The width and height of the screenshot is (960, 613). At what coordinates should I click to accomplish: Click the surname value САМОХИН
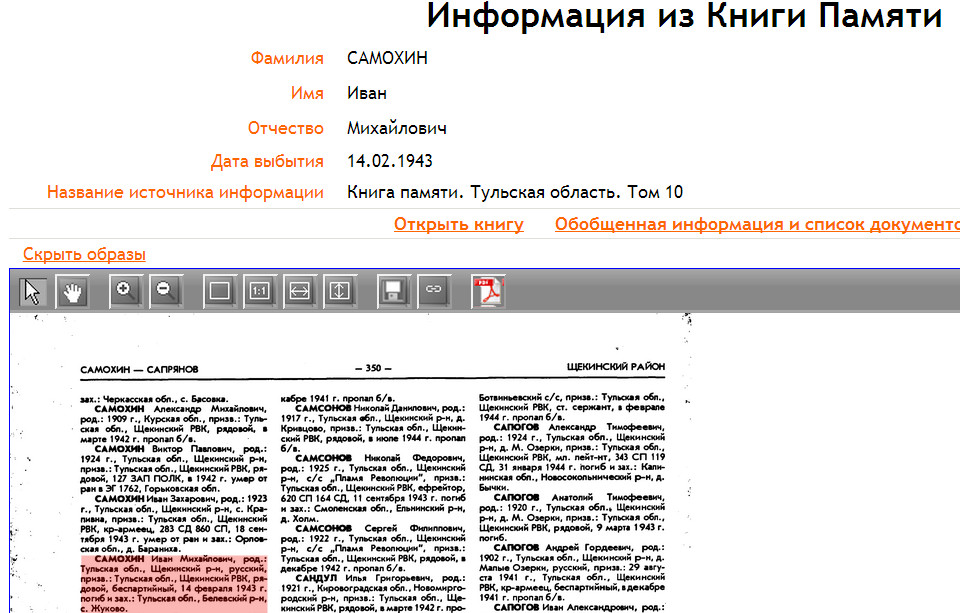[387, 58]
